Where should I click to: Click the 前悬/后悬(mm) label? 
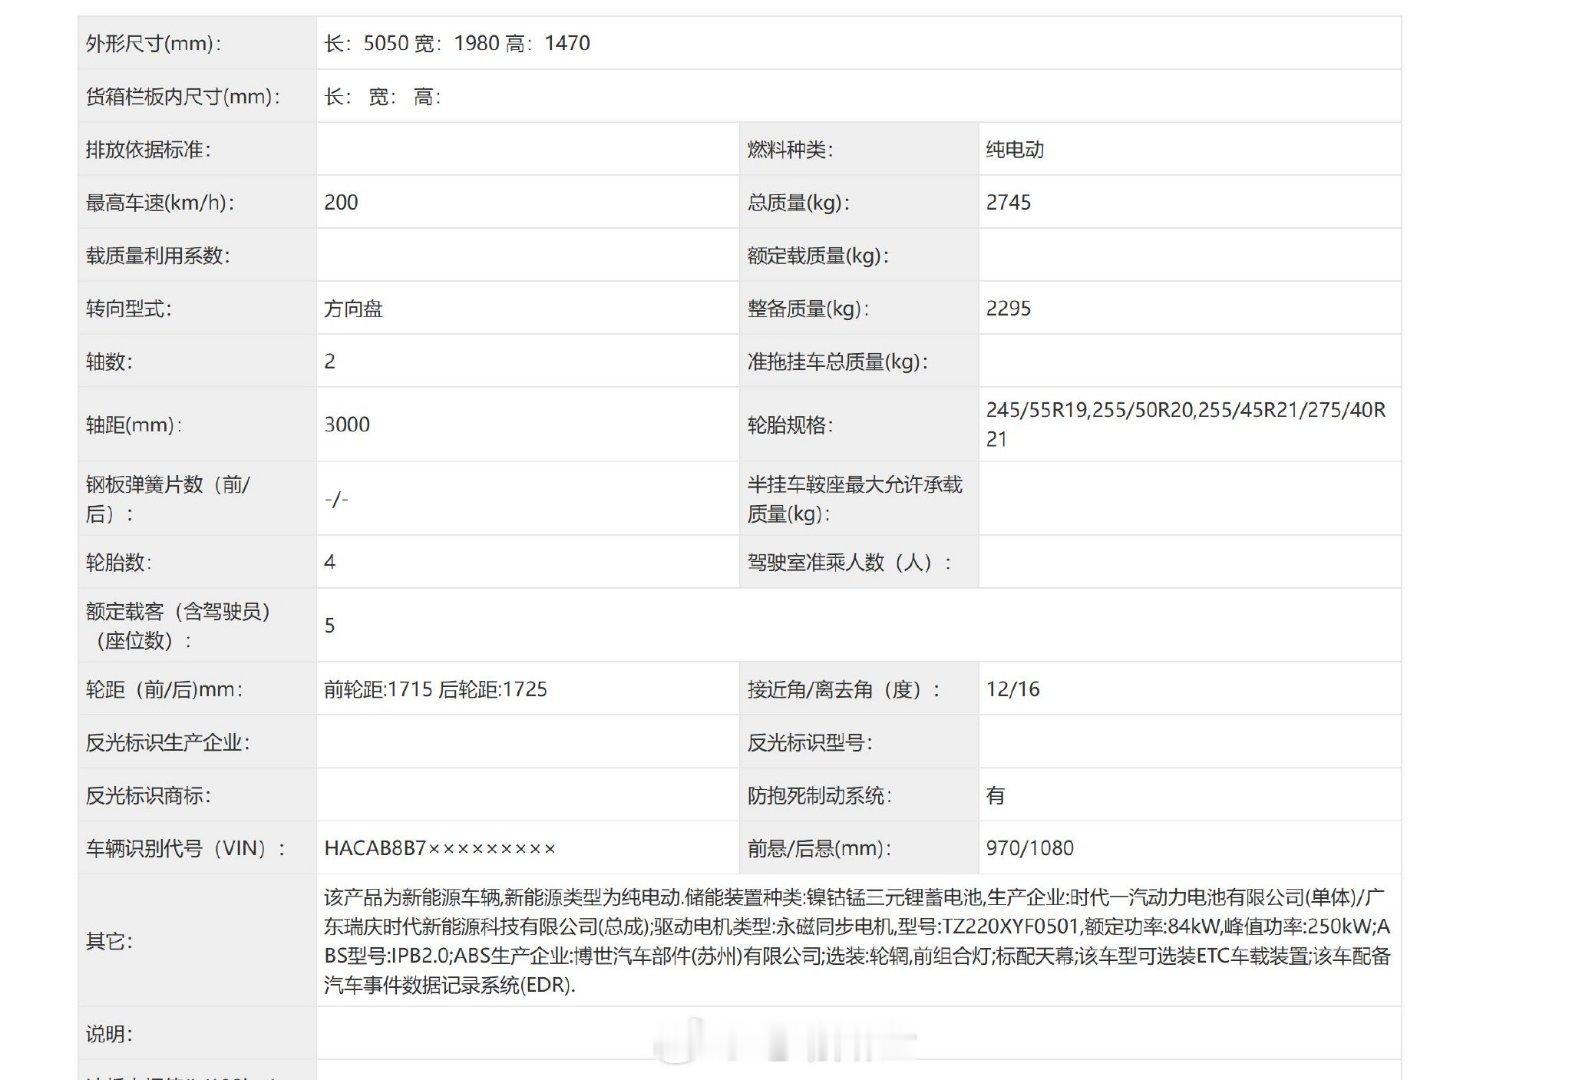click(x=819, y=848)
